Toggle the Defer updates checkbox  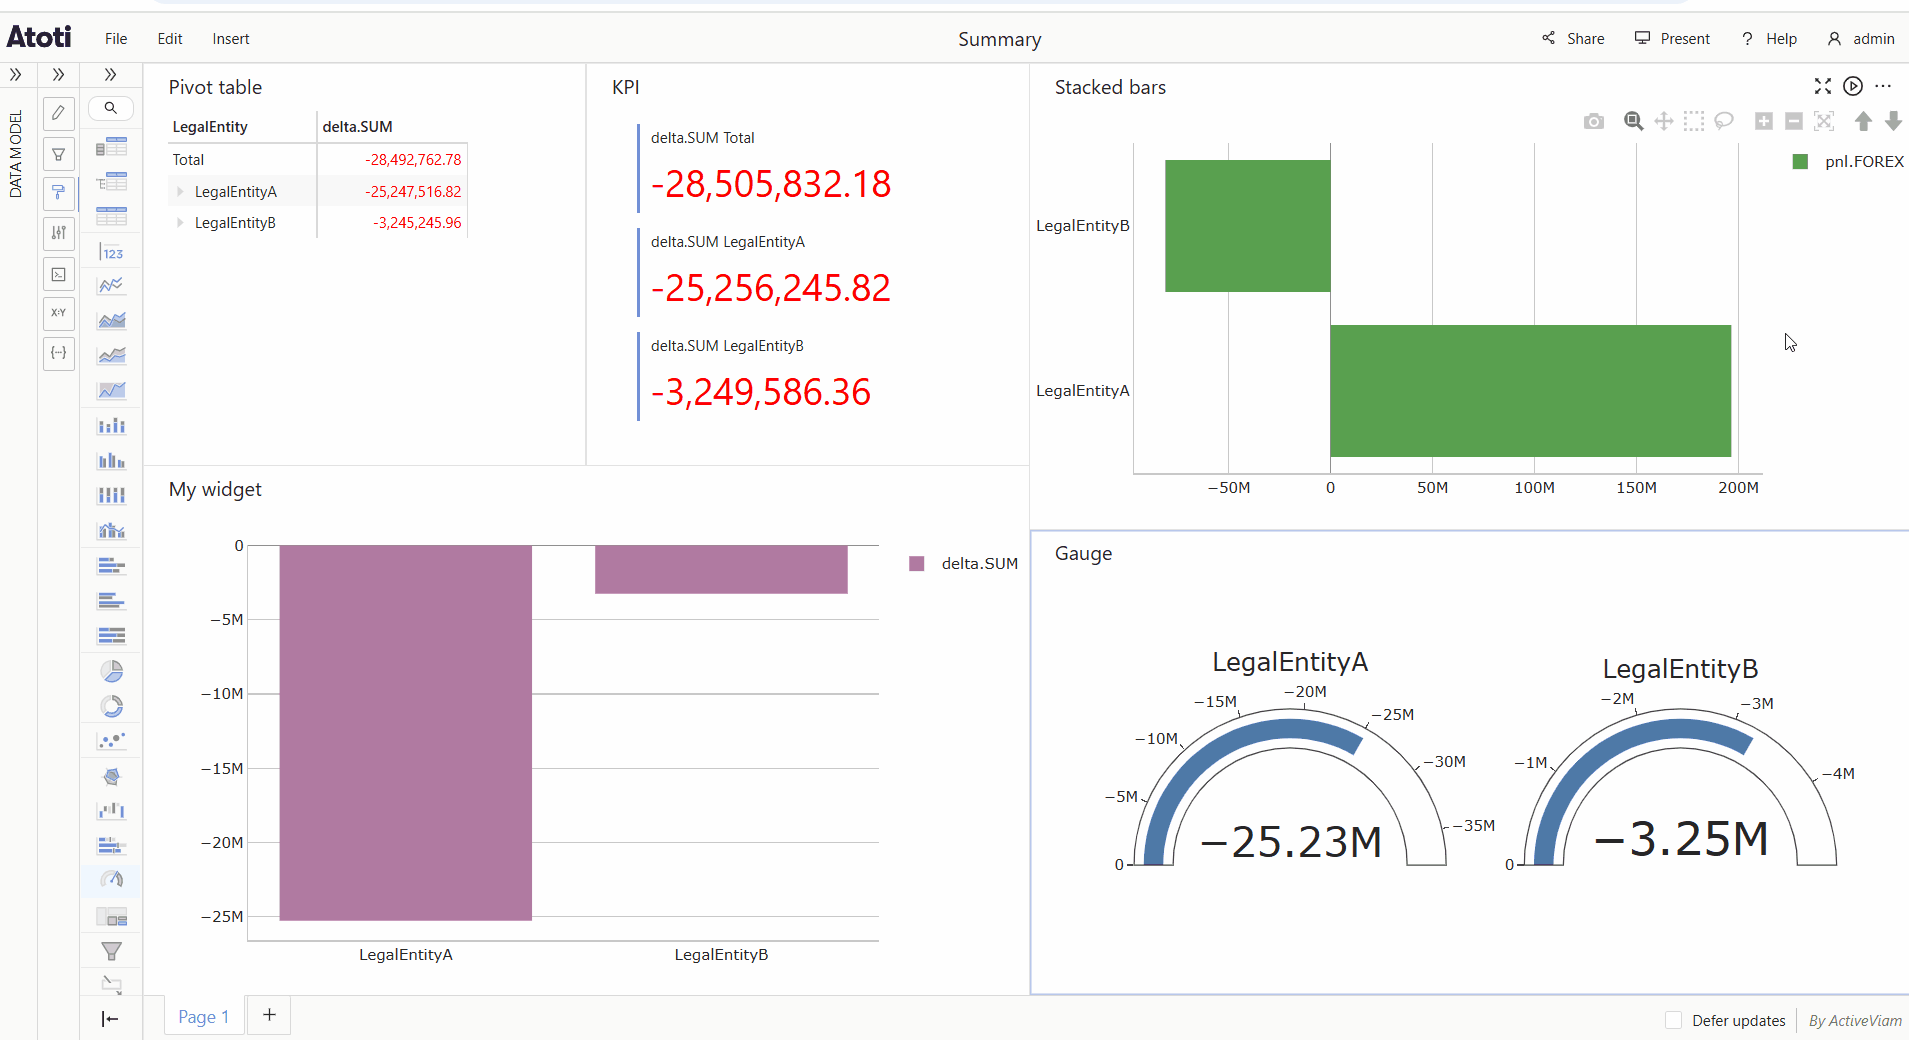(x=1673, y=1020)
